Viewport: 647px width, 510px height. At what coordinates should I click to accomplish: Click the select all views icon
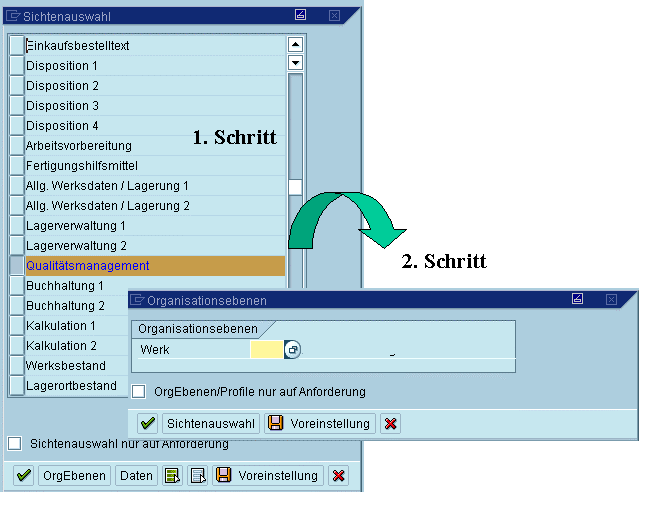[172, 476]
